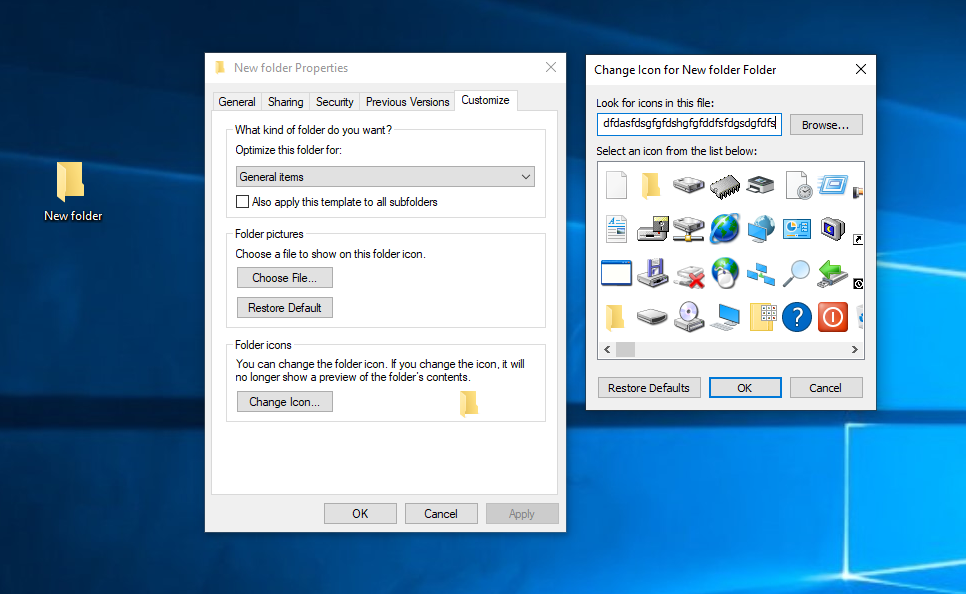
Task: Click the Change Icon button
Action: (x=285, y=401)
